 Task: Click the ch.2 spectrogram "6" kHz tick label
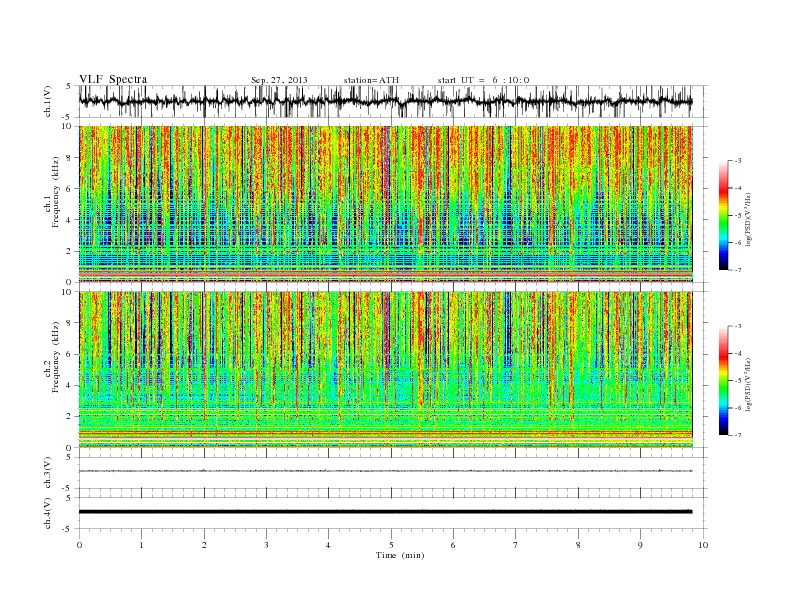pyautogui.click(x=69, y=354)
